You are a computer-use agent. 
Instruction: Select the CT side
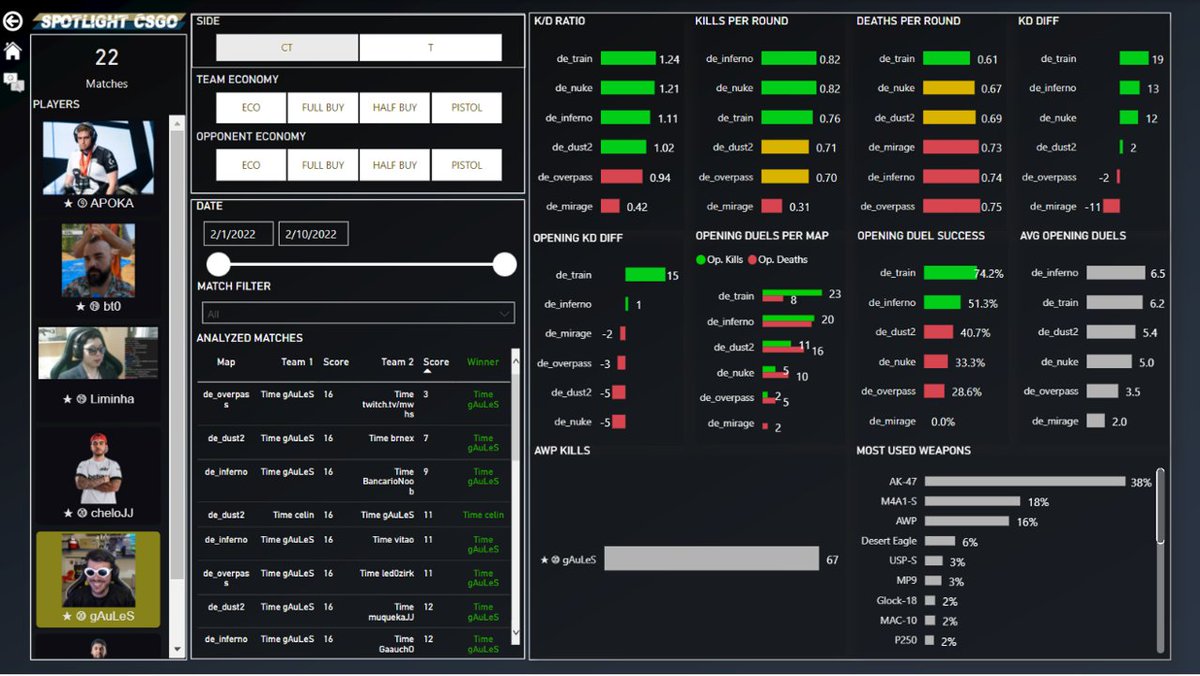pyautogui.click(x=287, y=48)
